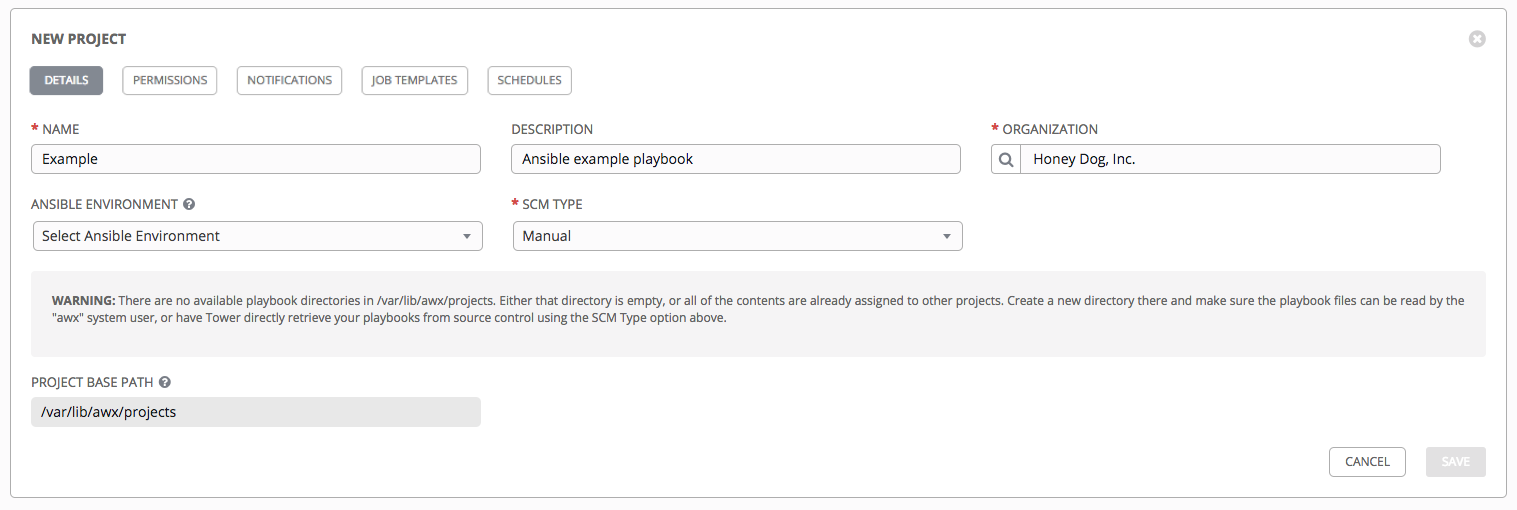
Task: Click the PROJECT BASE PATH label text
Action: click(92, 382)
